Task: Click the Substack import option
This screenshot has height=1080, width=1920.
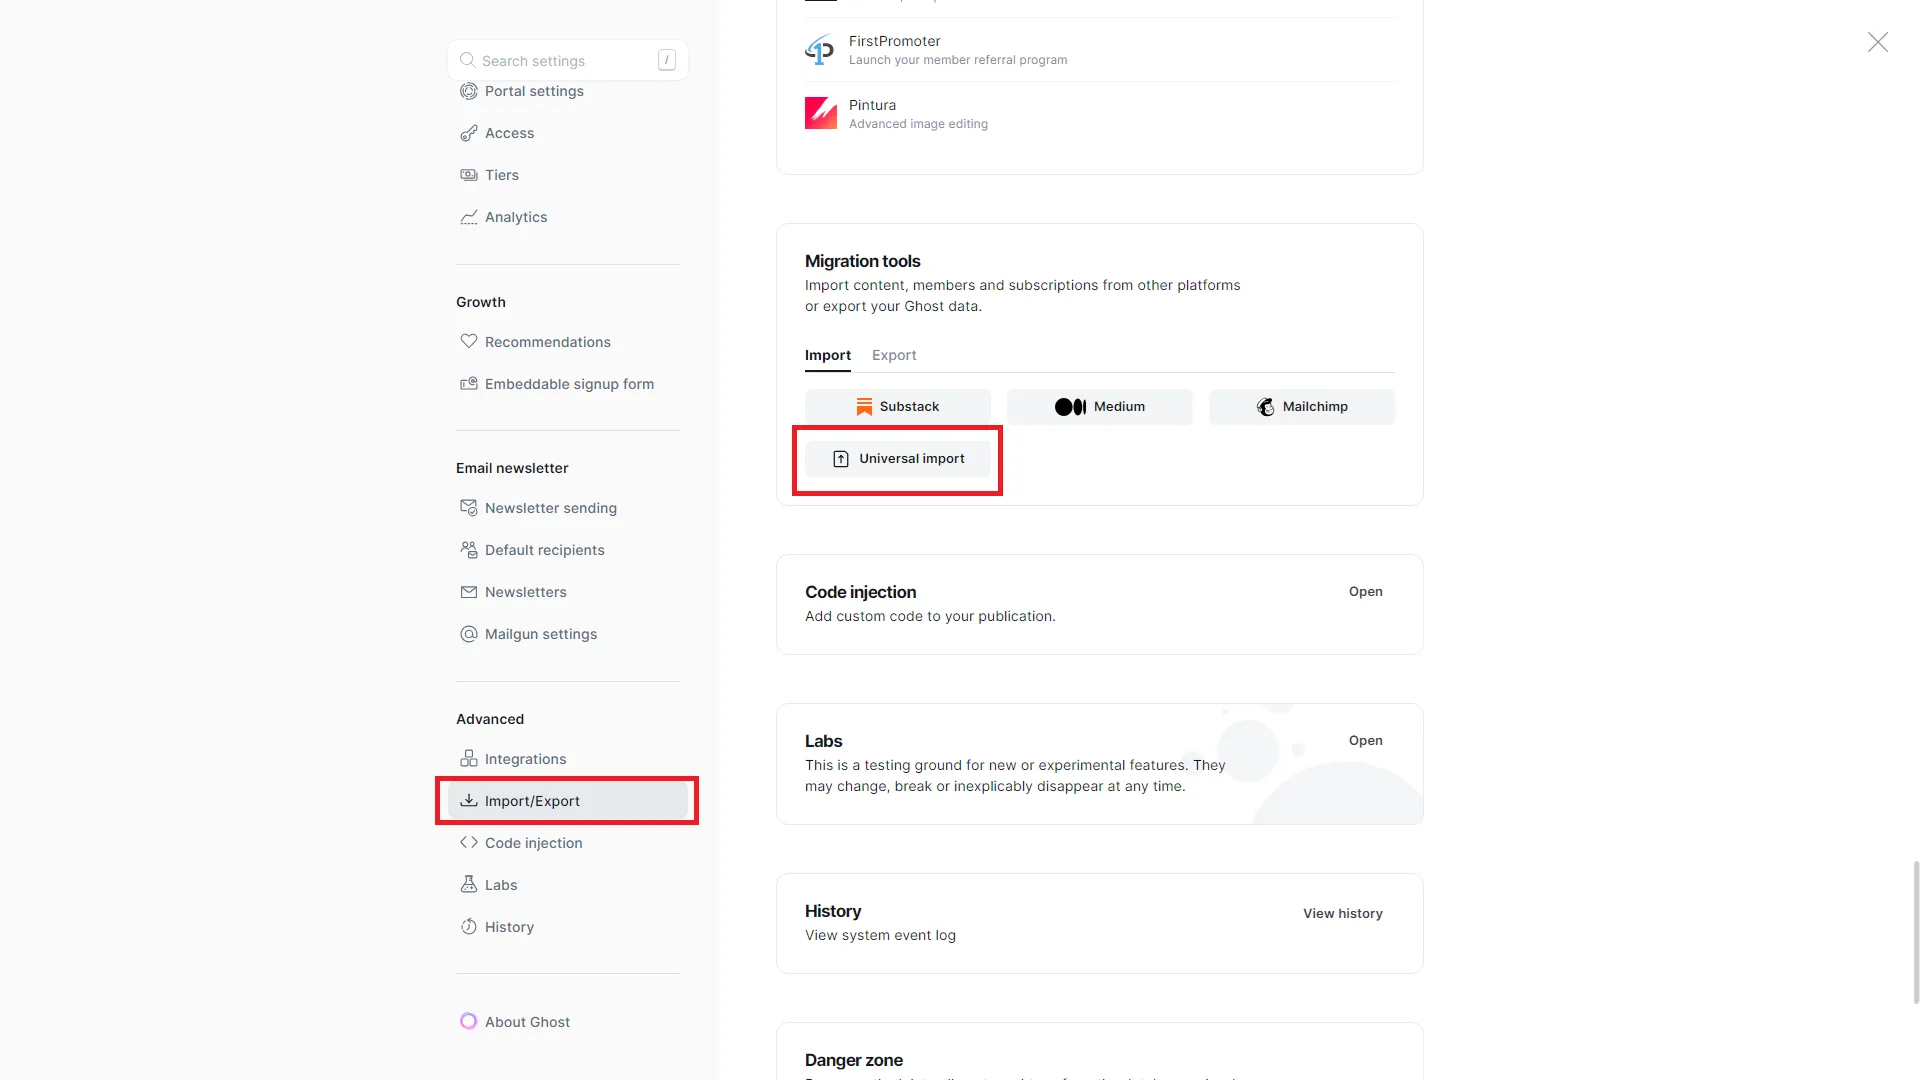Action: tap(897, 406)
